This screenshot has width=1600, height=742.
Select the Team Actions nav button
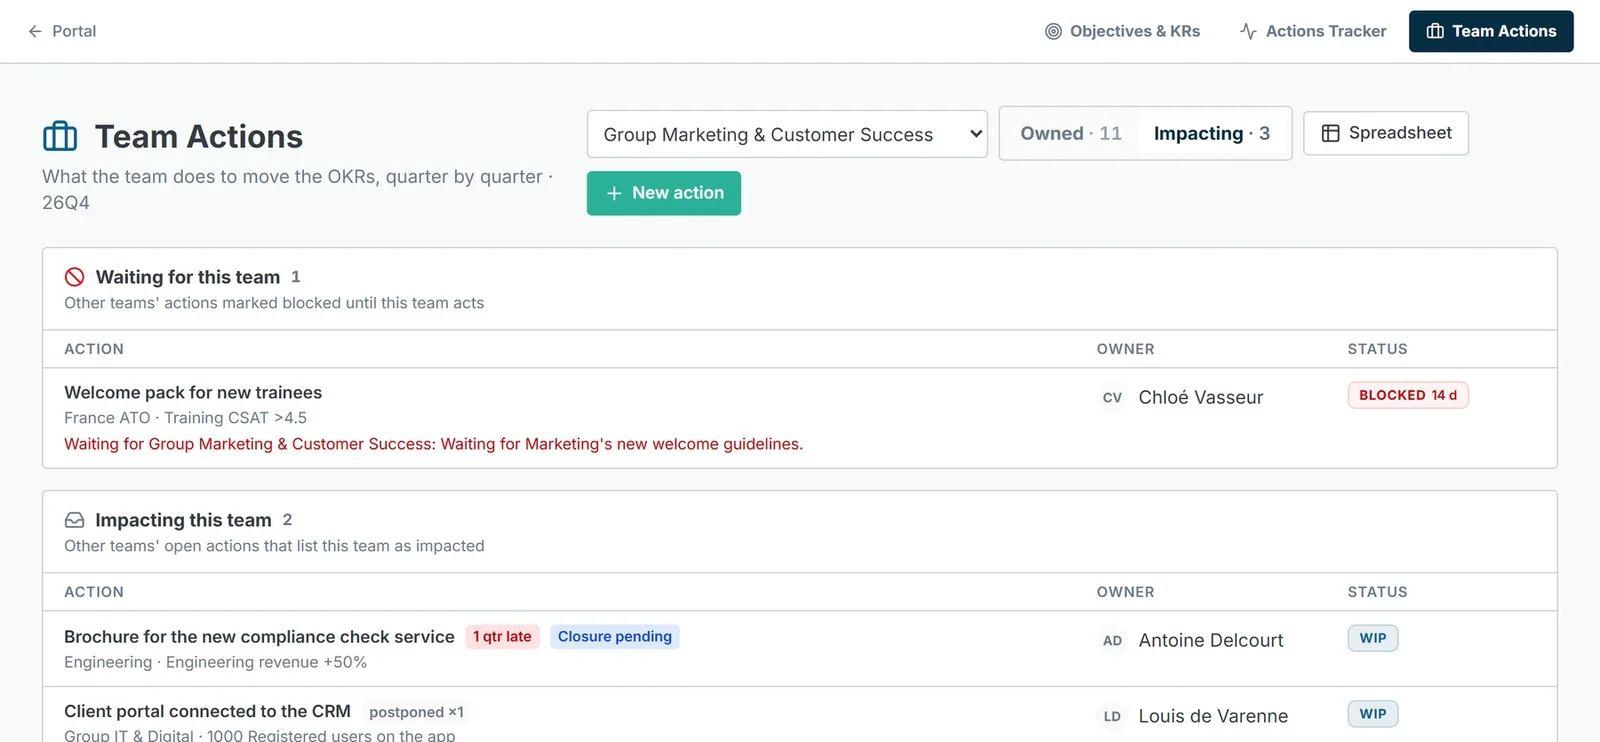pos(1491,31)
